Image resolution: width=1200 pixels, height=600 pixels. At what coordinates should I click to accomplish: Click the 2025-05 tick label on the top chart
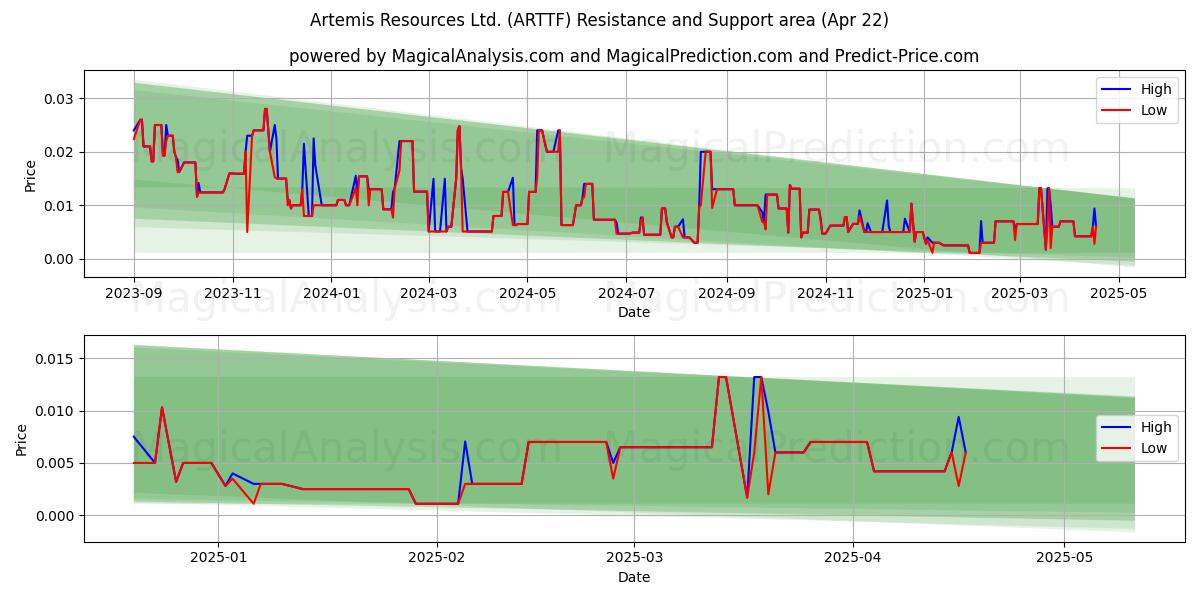point(1118,293)
